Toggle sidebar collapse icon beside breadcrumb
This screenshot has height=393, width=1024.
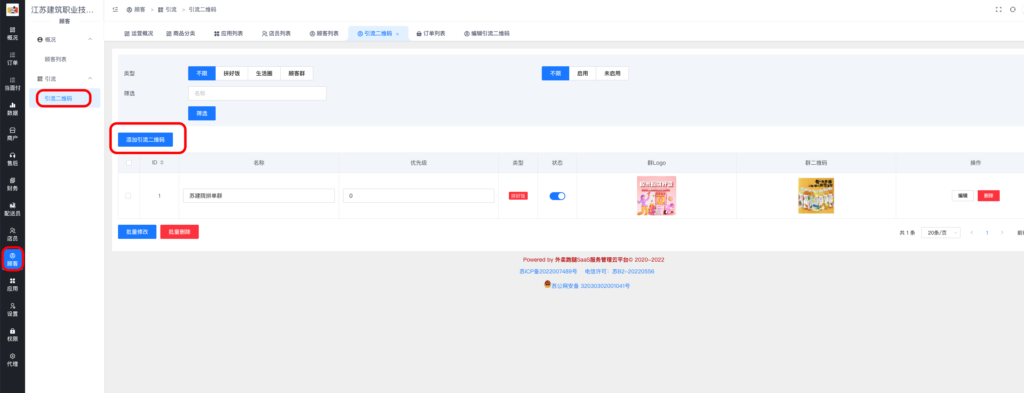coord(115,10)
